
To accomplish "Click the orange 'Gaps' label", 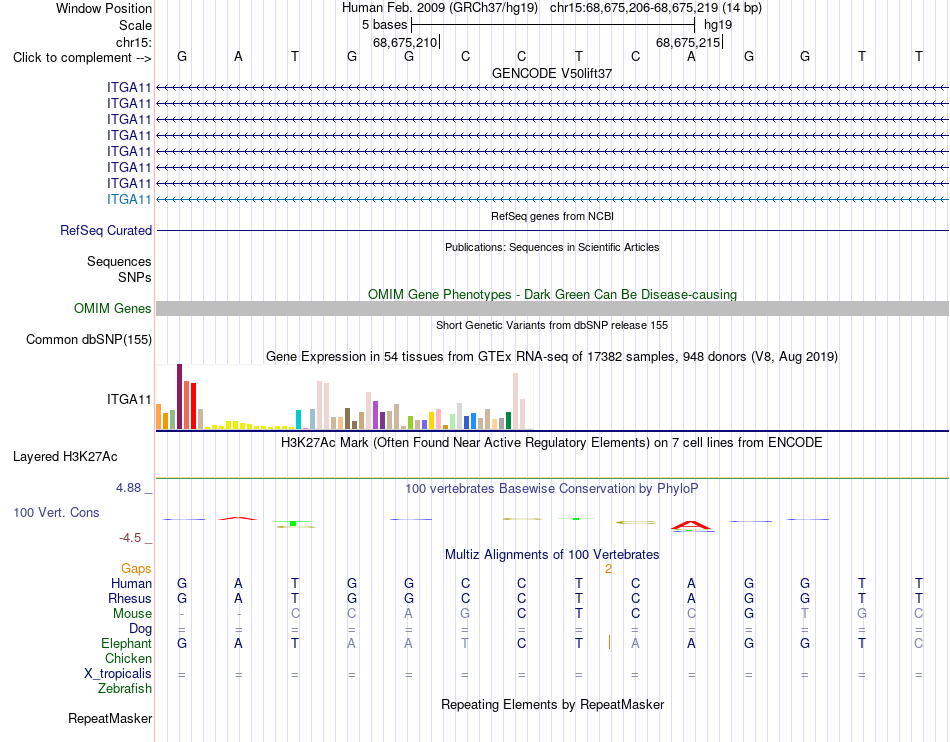I will tap(136, 569).
